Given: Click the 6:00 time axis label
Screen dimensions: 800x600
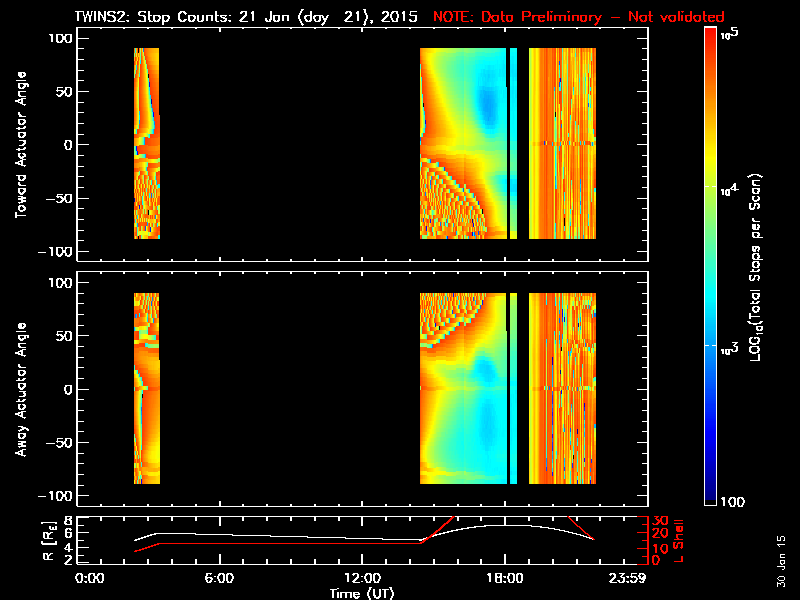Looking at the screenshot, I should 219,579.
